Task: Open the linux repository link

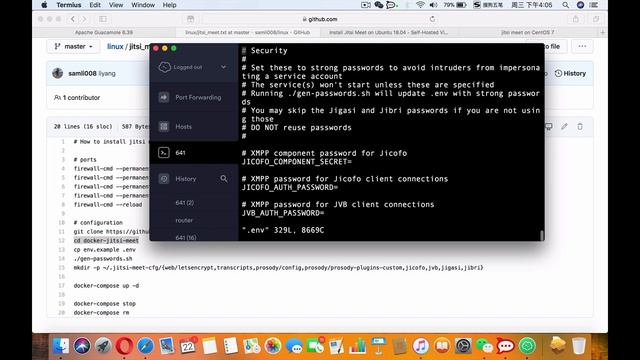Action: [x=115, y=47]
